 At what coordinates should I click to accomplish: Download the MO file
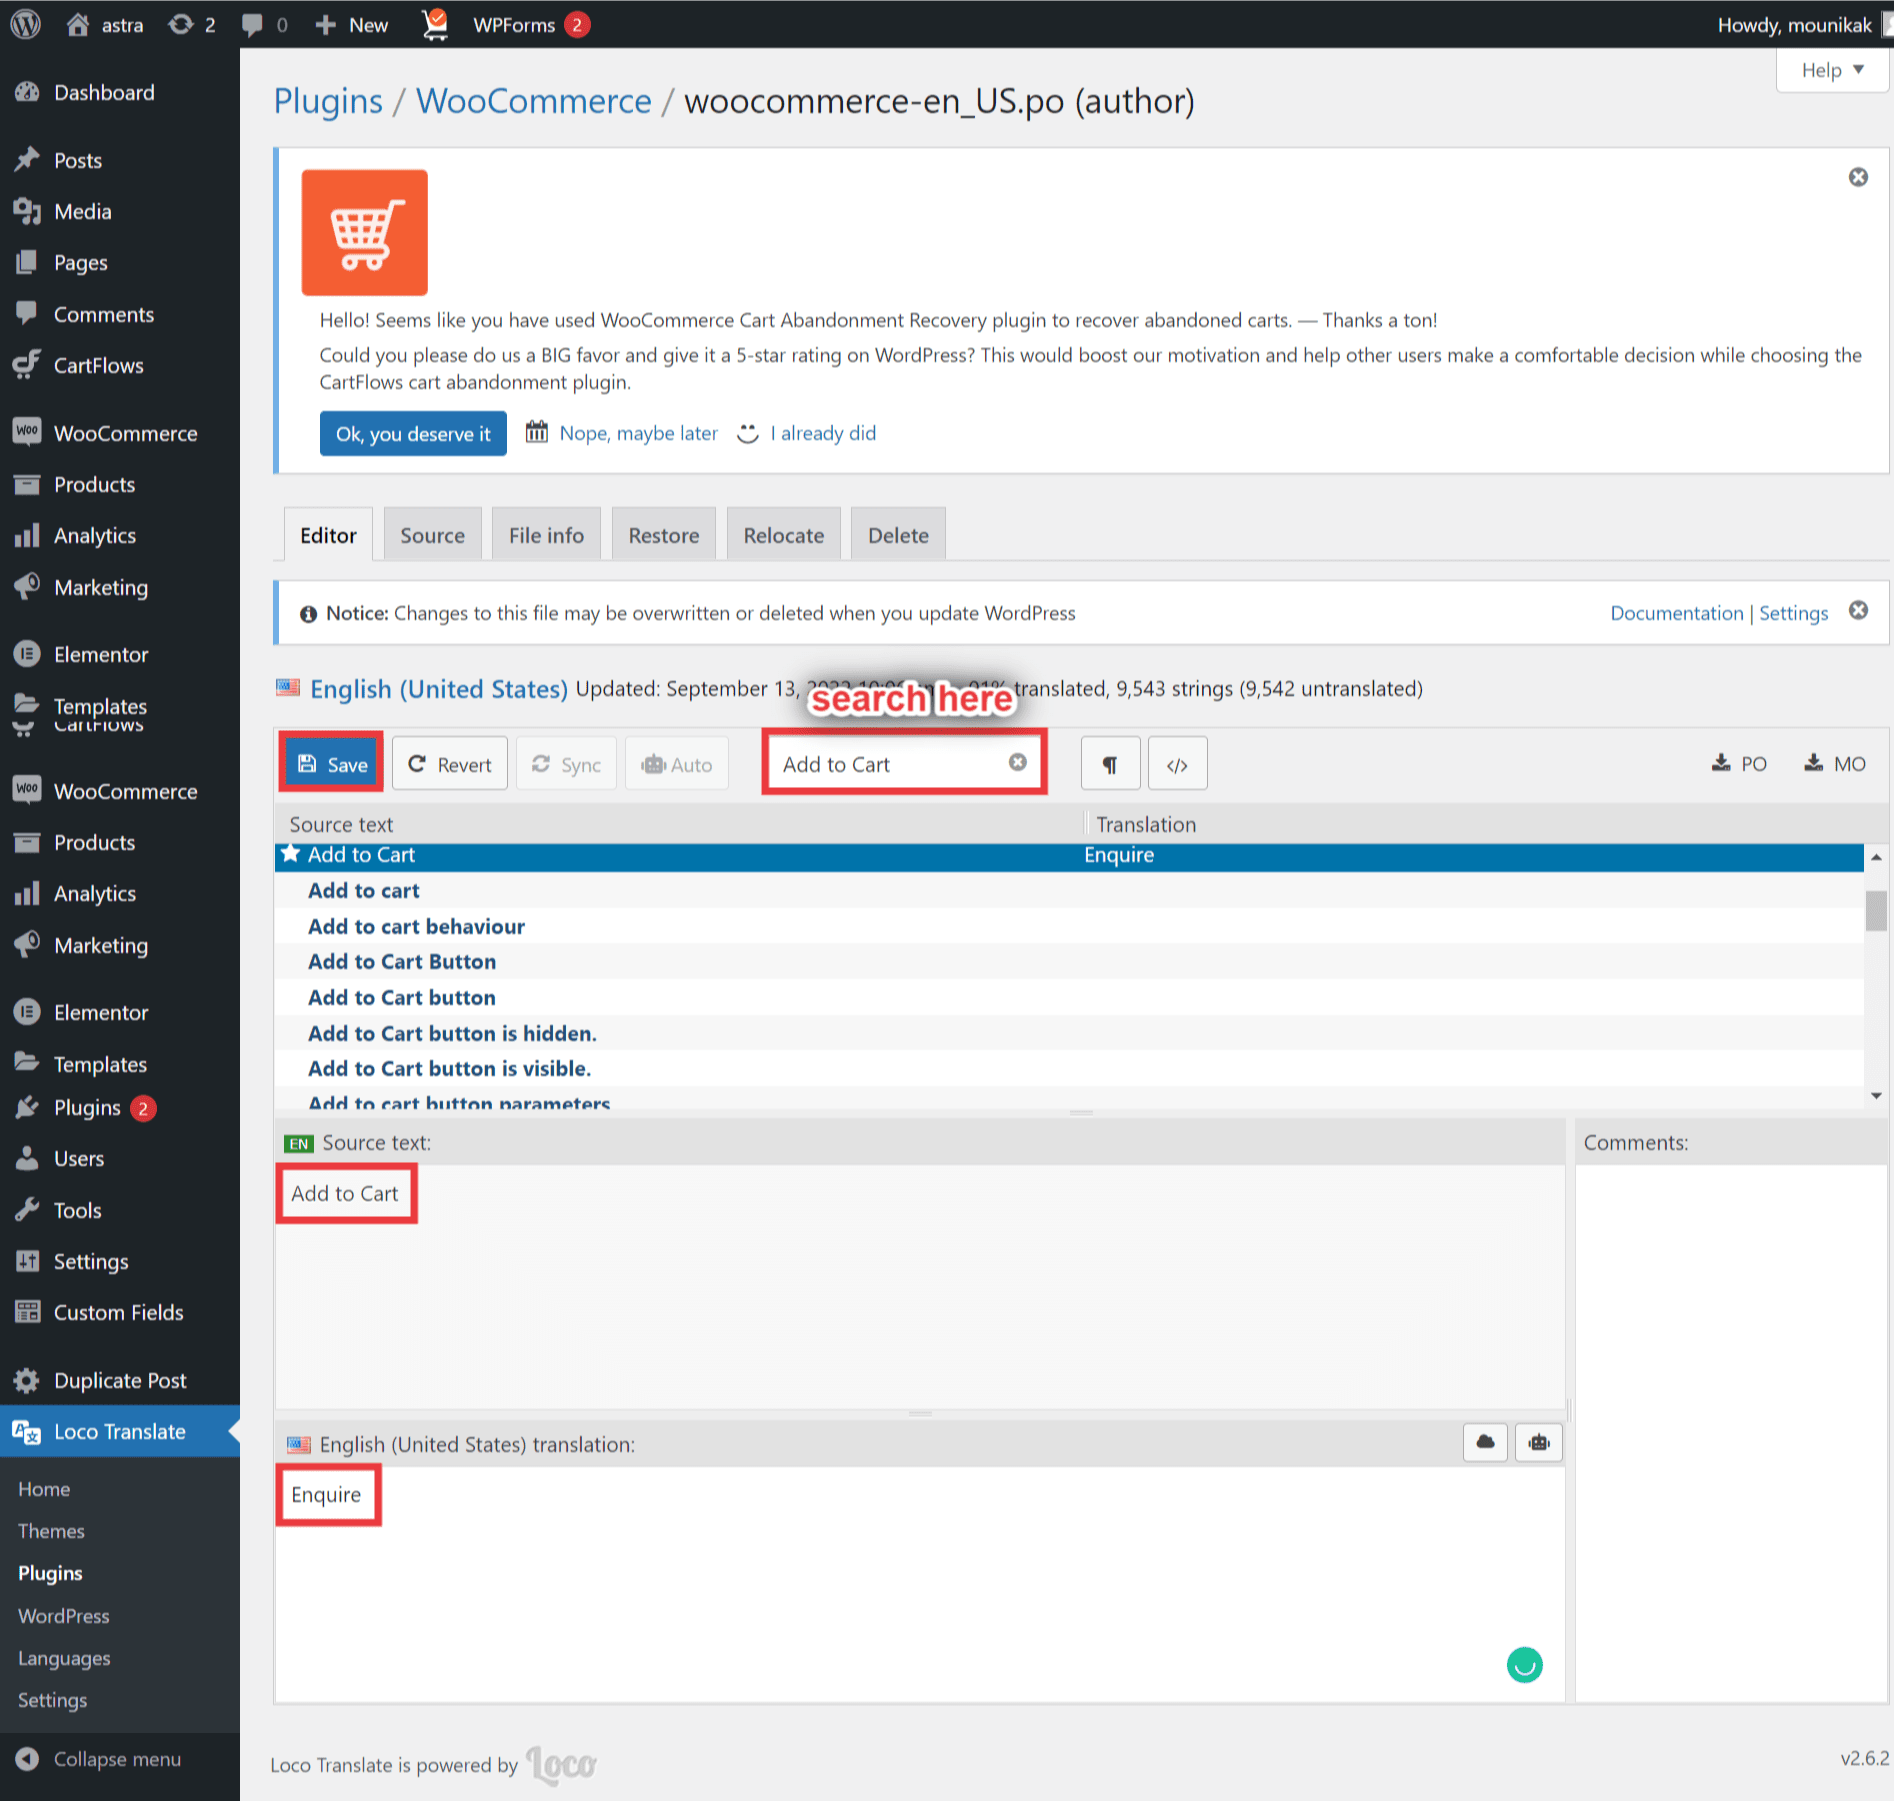pos(1835,764)
